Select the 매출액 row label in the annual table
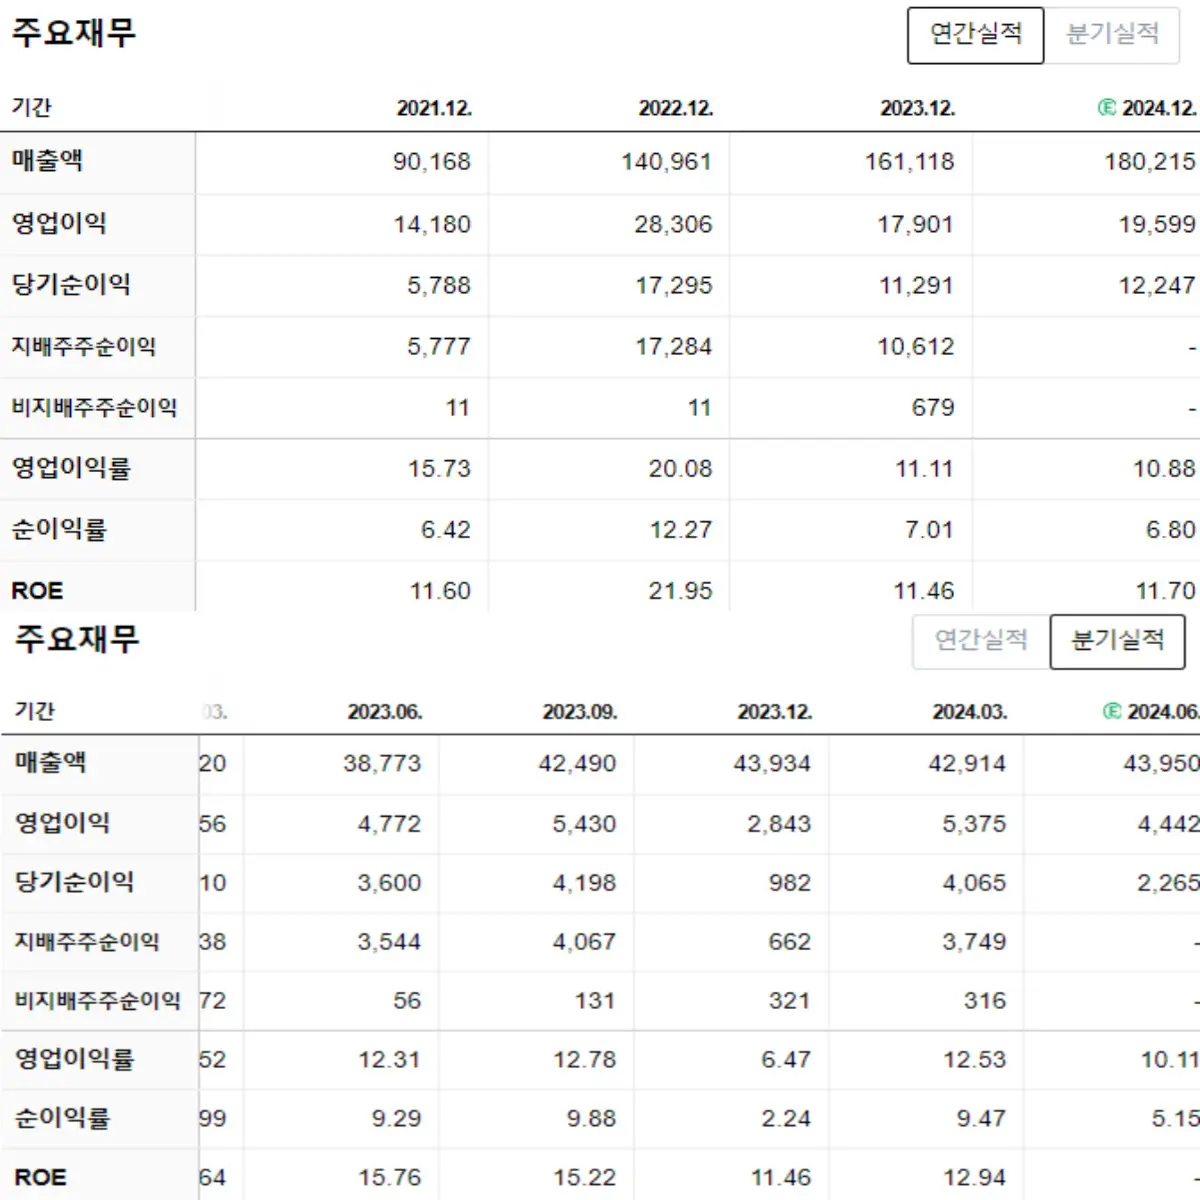Viewport: 1200px width, 1200px height. tap(47, 161)
